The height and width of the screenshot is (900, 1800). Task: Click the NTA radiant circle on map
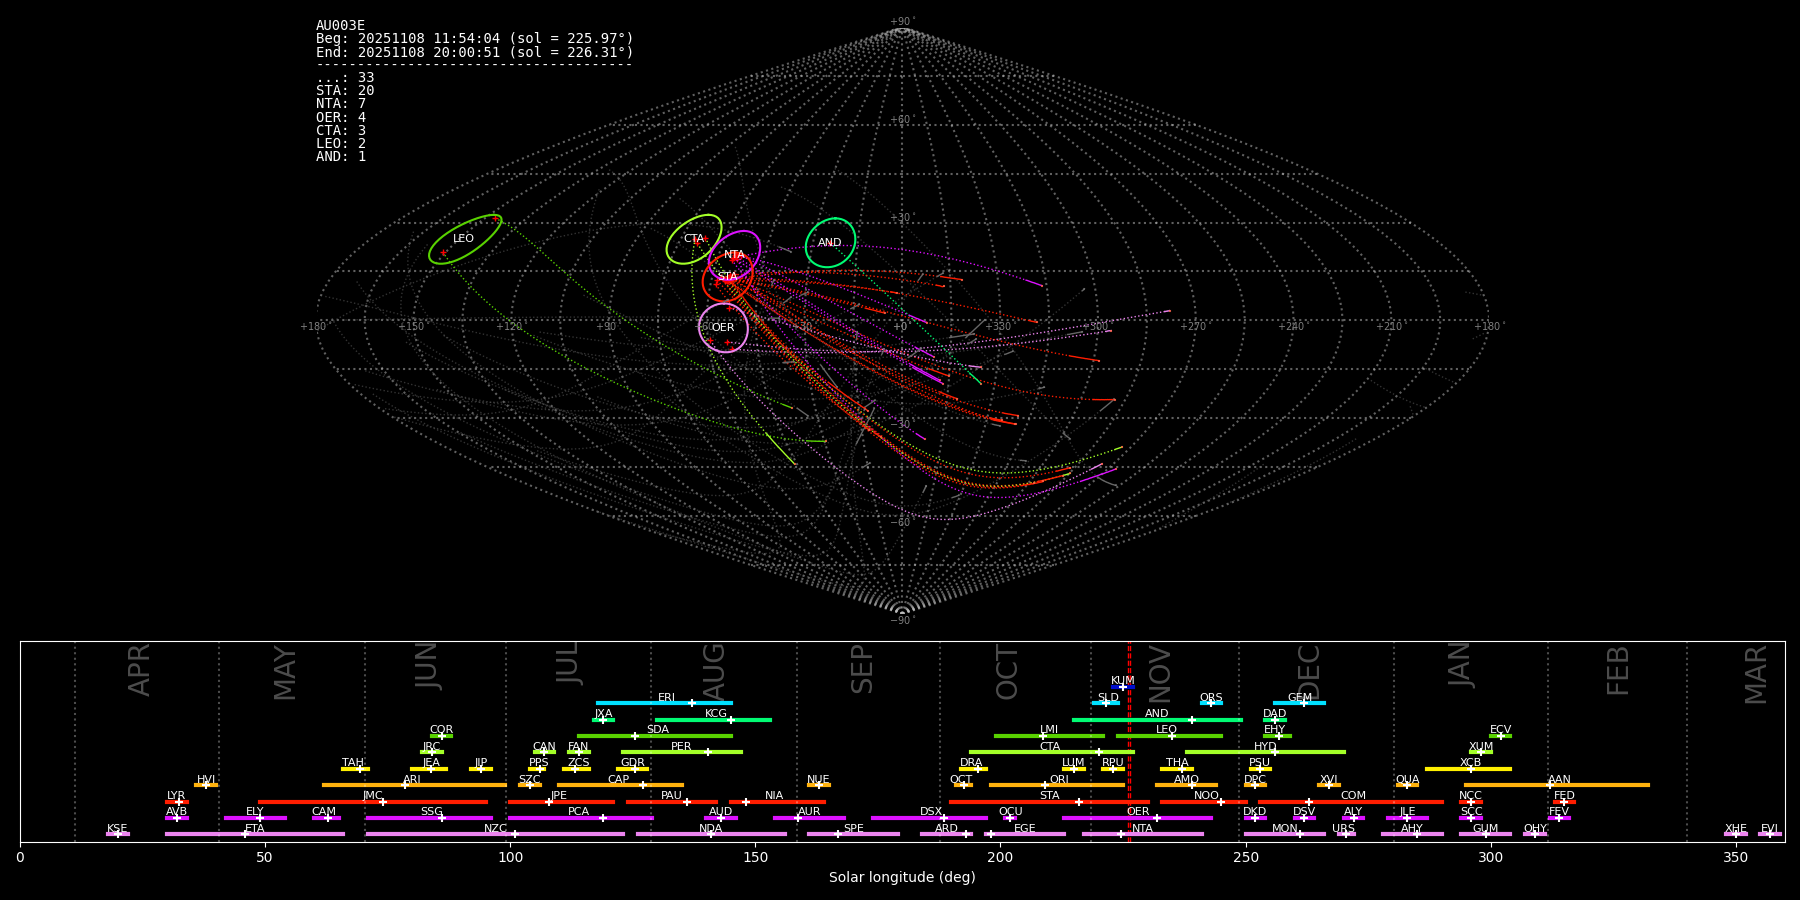(734, 255)
